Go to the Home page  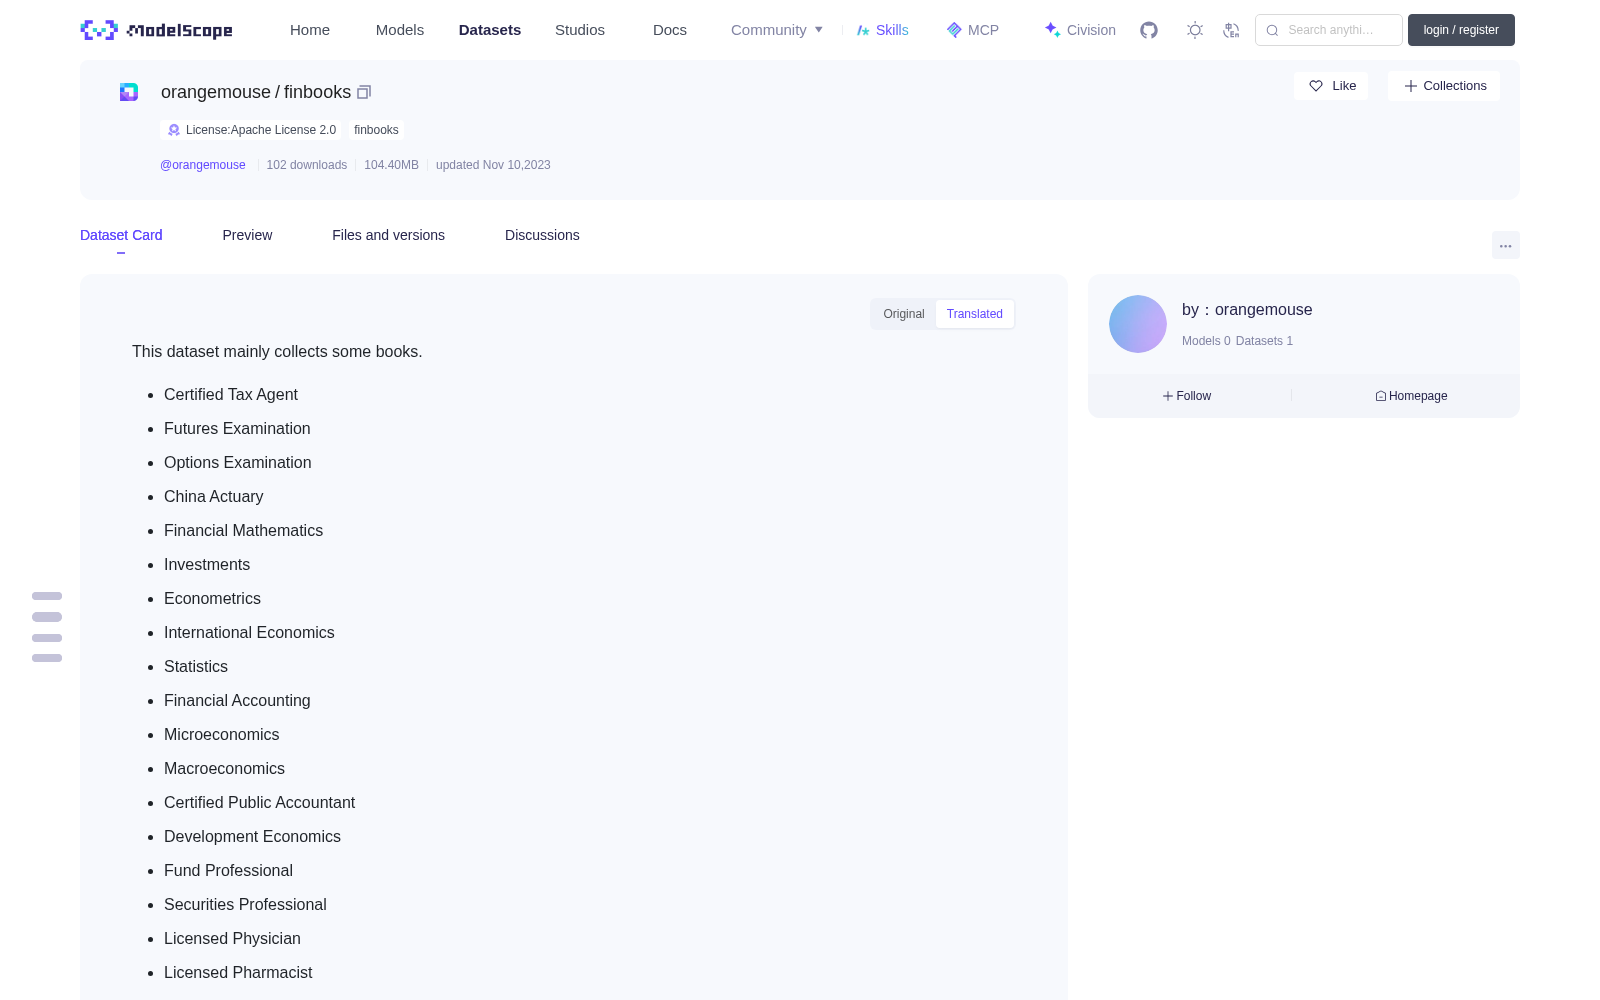310,30
